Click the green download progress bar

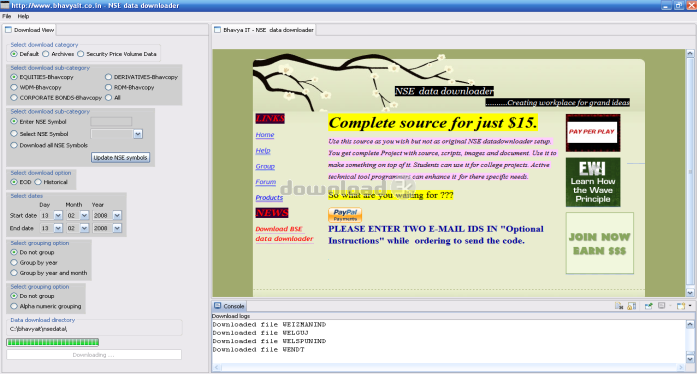52,342
